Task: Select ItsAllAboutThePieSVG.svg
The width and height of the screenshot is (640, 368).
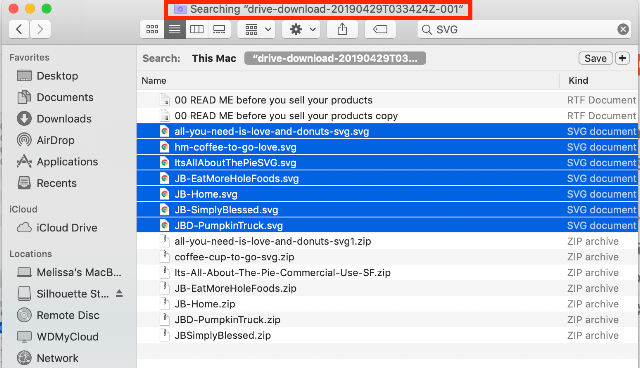Action: [x=387, y=163]
